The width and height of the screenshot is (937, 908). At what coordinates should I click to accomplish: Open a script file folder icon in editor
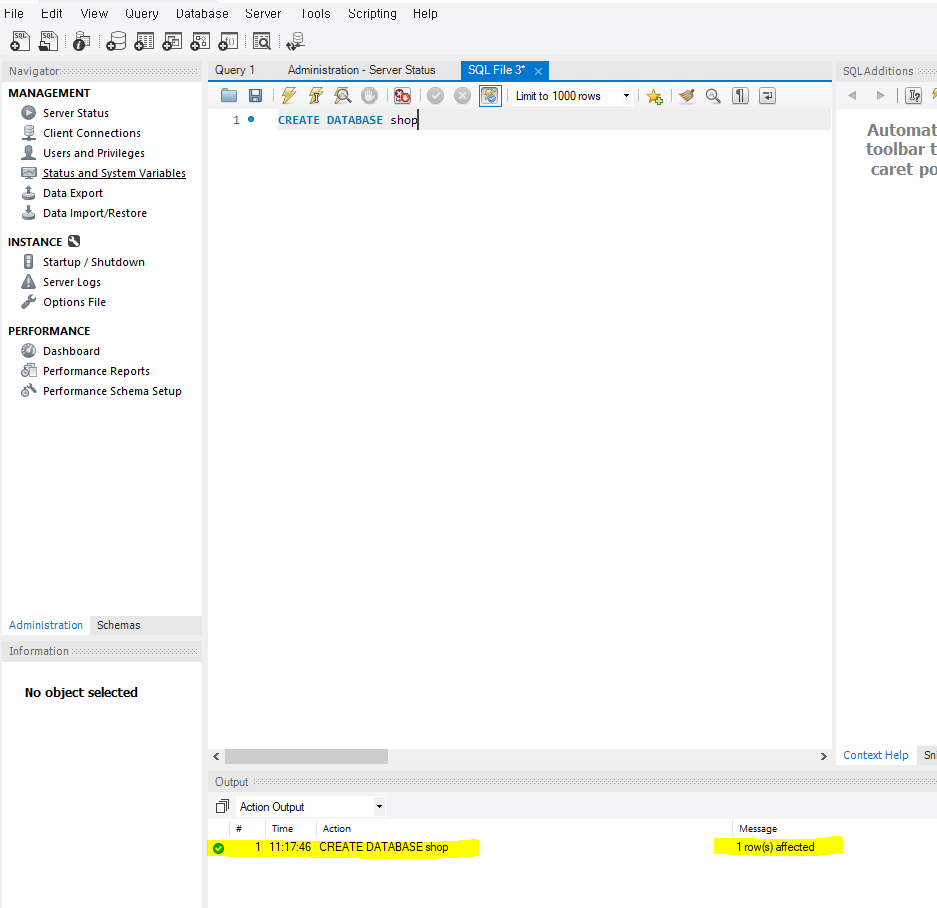(x=229, y=96)
